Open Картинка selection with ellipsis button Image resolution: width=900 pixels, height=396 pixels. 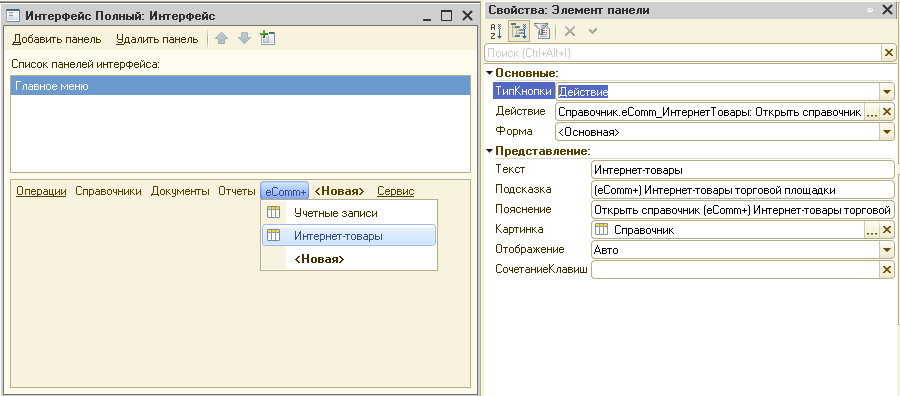point(872,230)
